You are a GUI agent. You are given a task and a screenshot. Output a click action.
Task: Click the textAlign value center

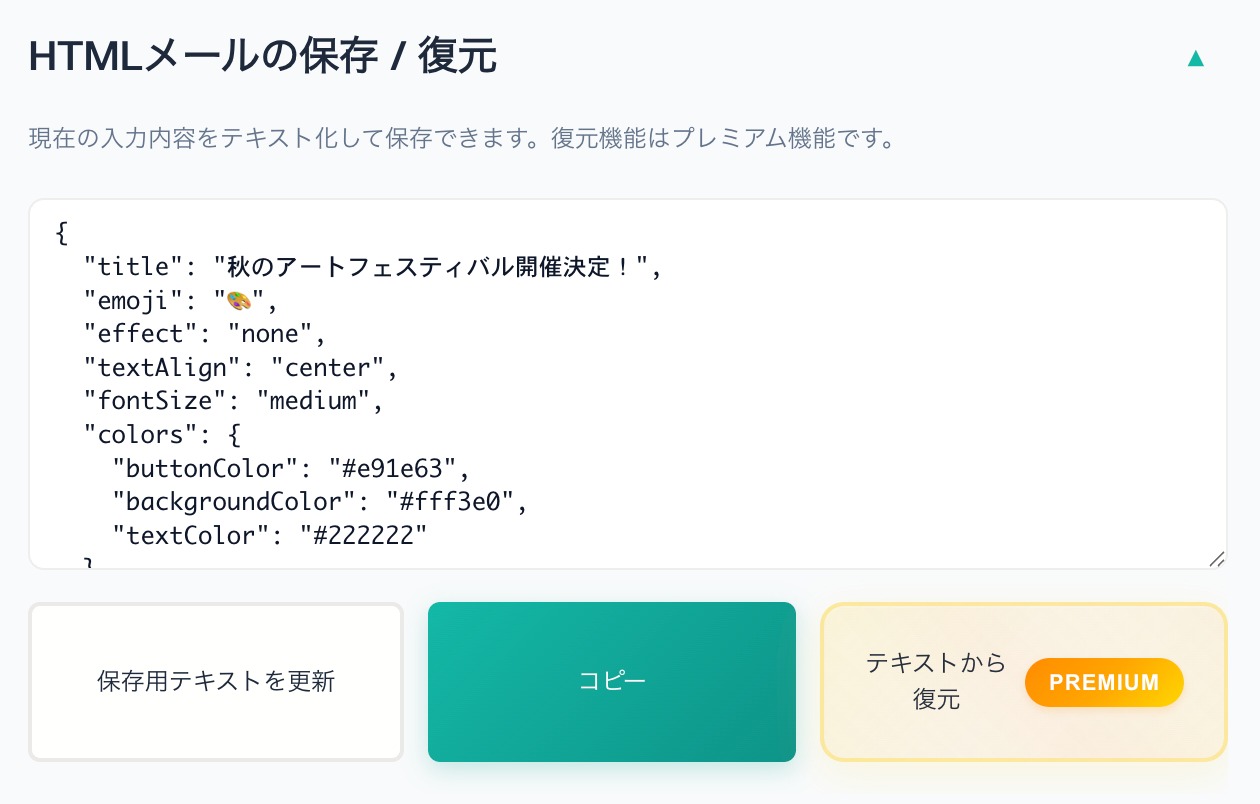pos(328,368)
